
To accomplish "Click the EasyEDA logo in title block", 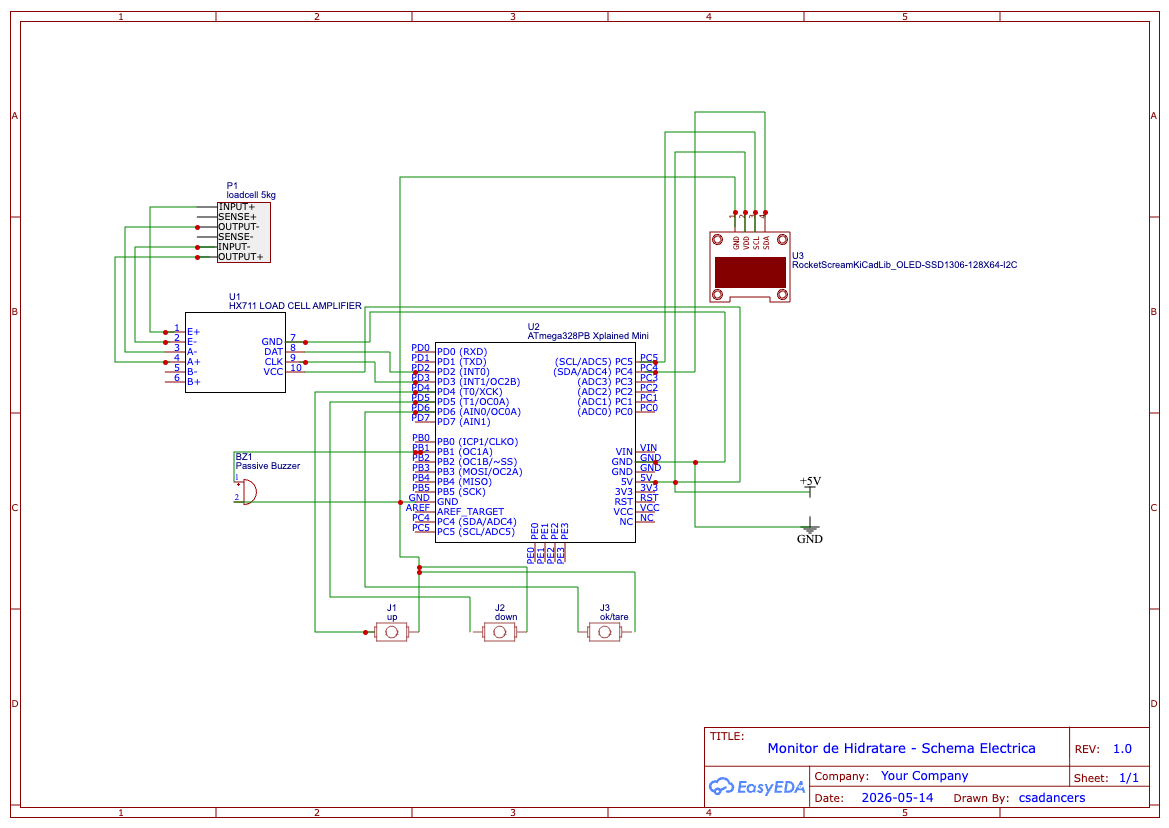I will tap(757, 786).
